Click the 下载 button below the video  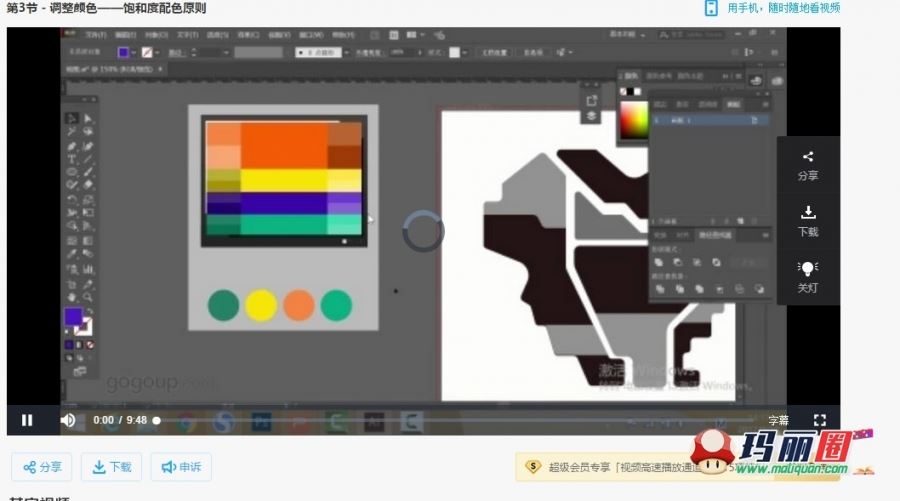(x=112, y=467)
